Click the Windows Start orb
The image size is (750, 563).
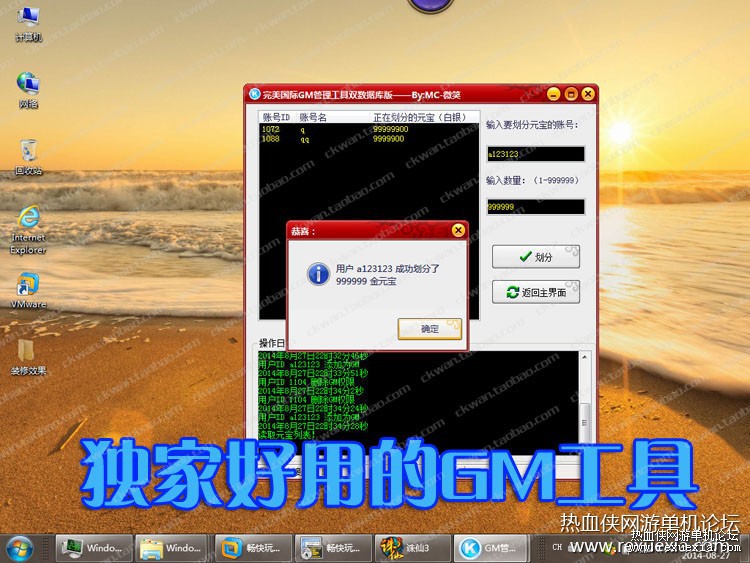tap(20, 548)
